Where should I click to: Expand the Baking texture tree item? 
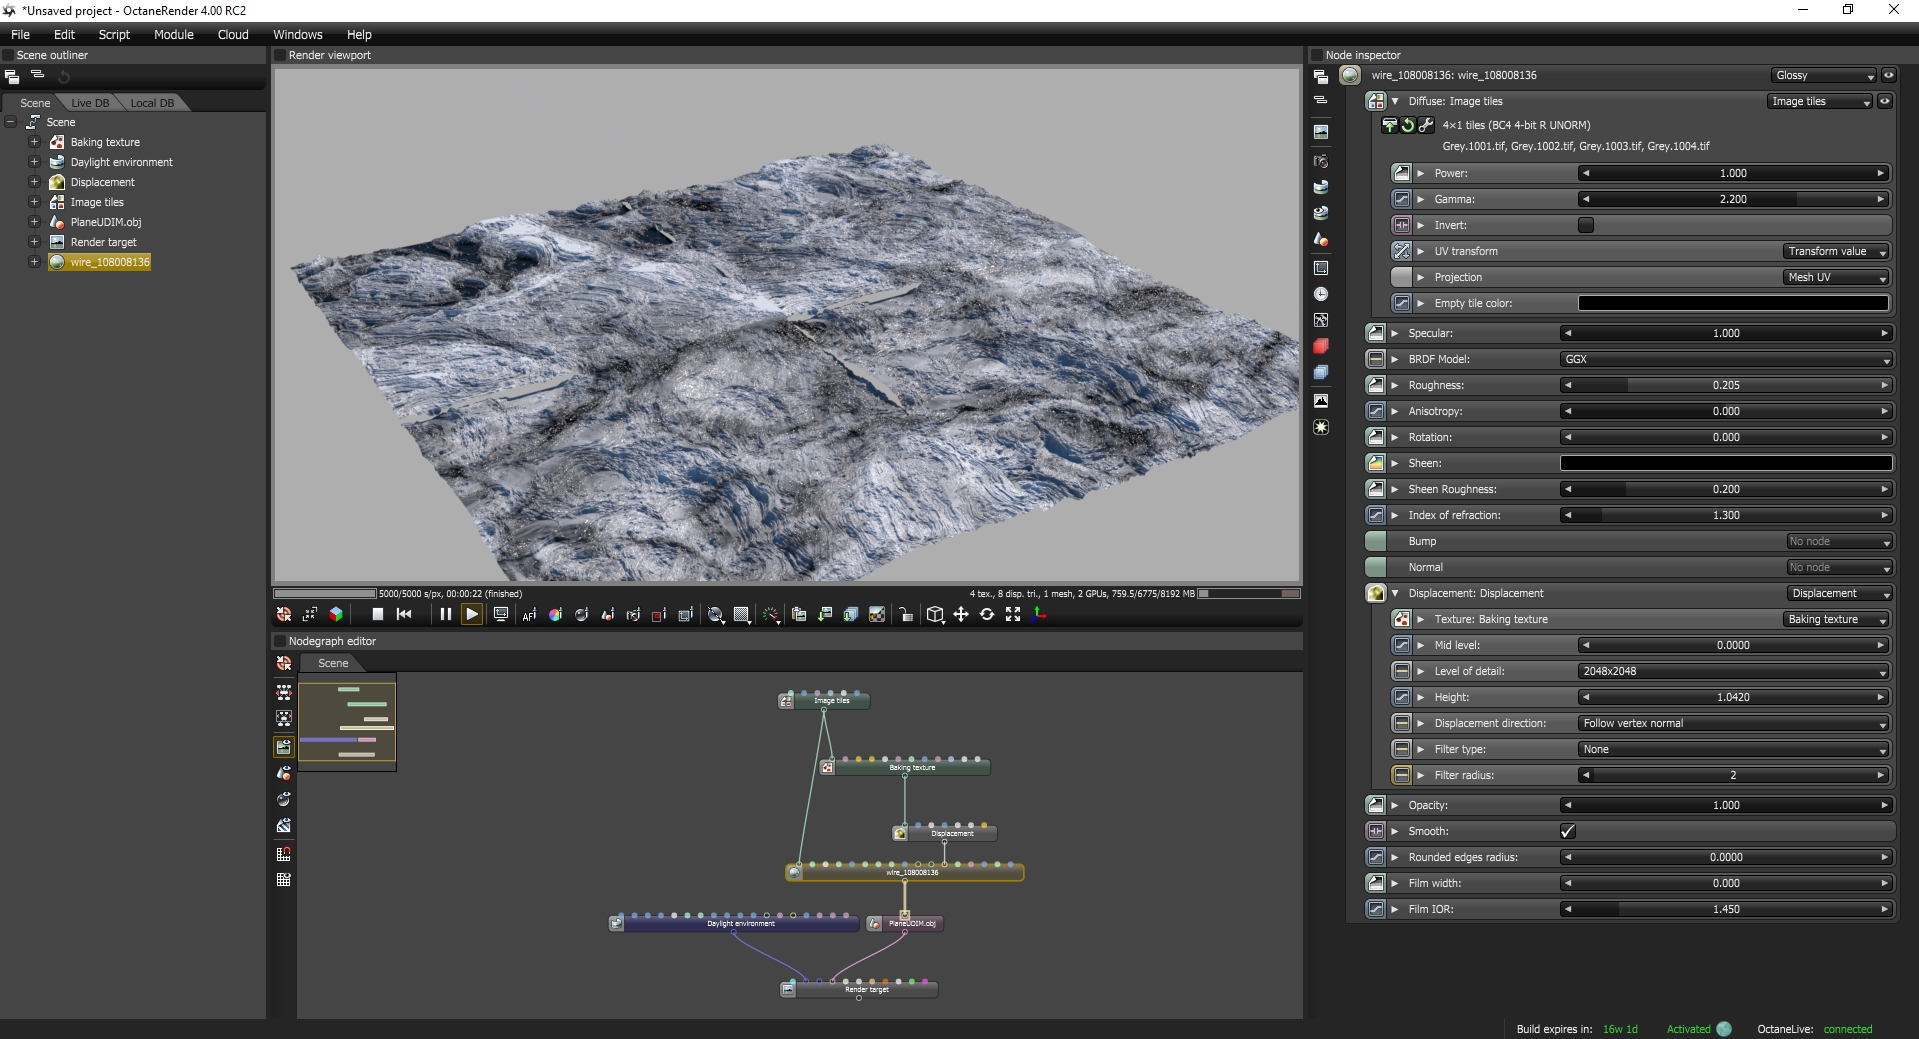coord(34,142)
